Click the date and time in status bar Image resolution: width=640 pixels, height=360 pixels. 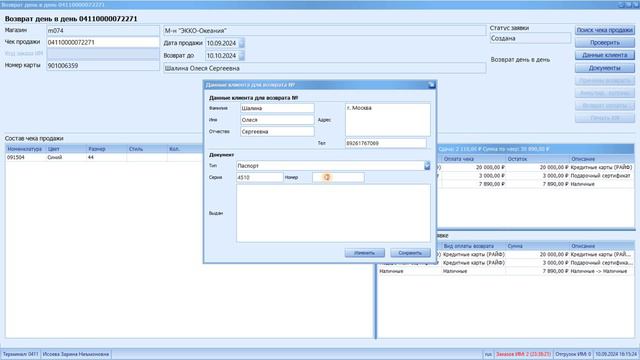point(616,354)
